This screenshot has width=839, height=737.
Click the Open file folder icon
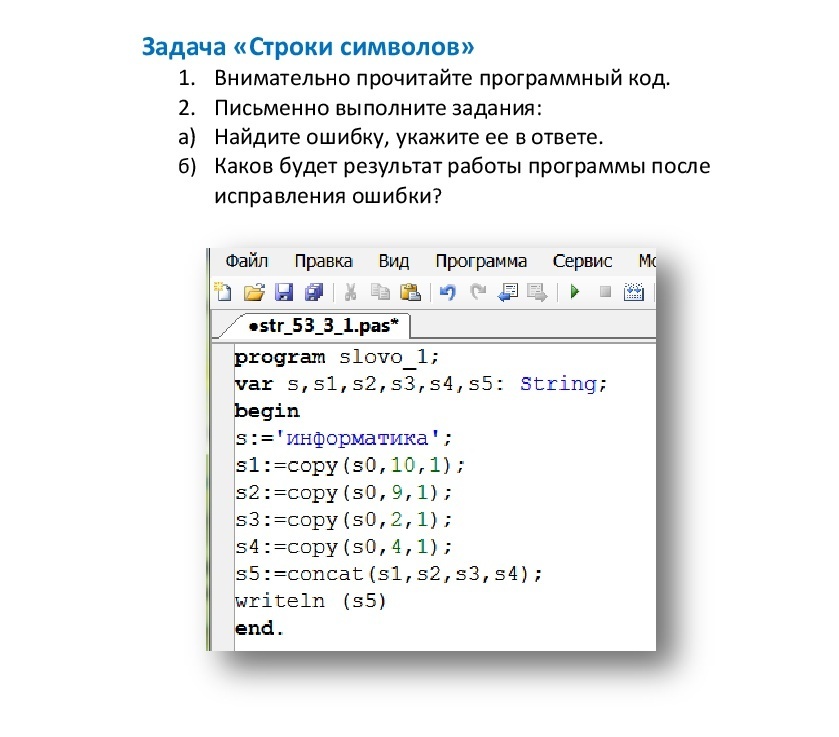pyautogui.click(x=254, y=292)
